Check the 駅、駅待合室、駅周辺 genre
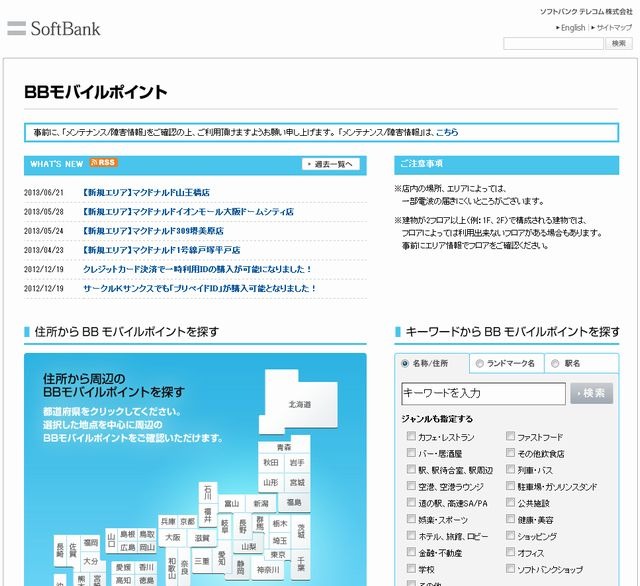 pos(411,469)
